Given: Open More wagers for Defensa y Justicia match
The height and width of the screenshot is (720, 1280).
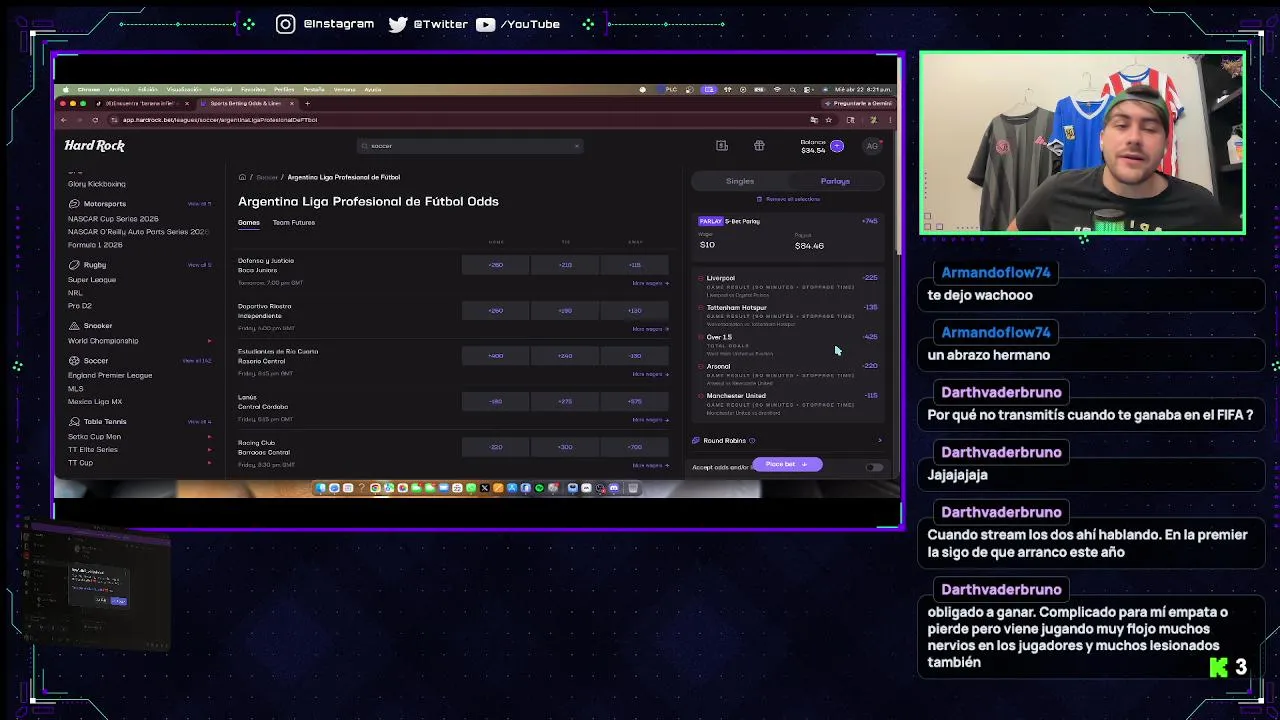Looking at the screenshot, I should point(650,284).
